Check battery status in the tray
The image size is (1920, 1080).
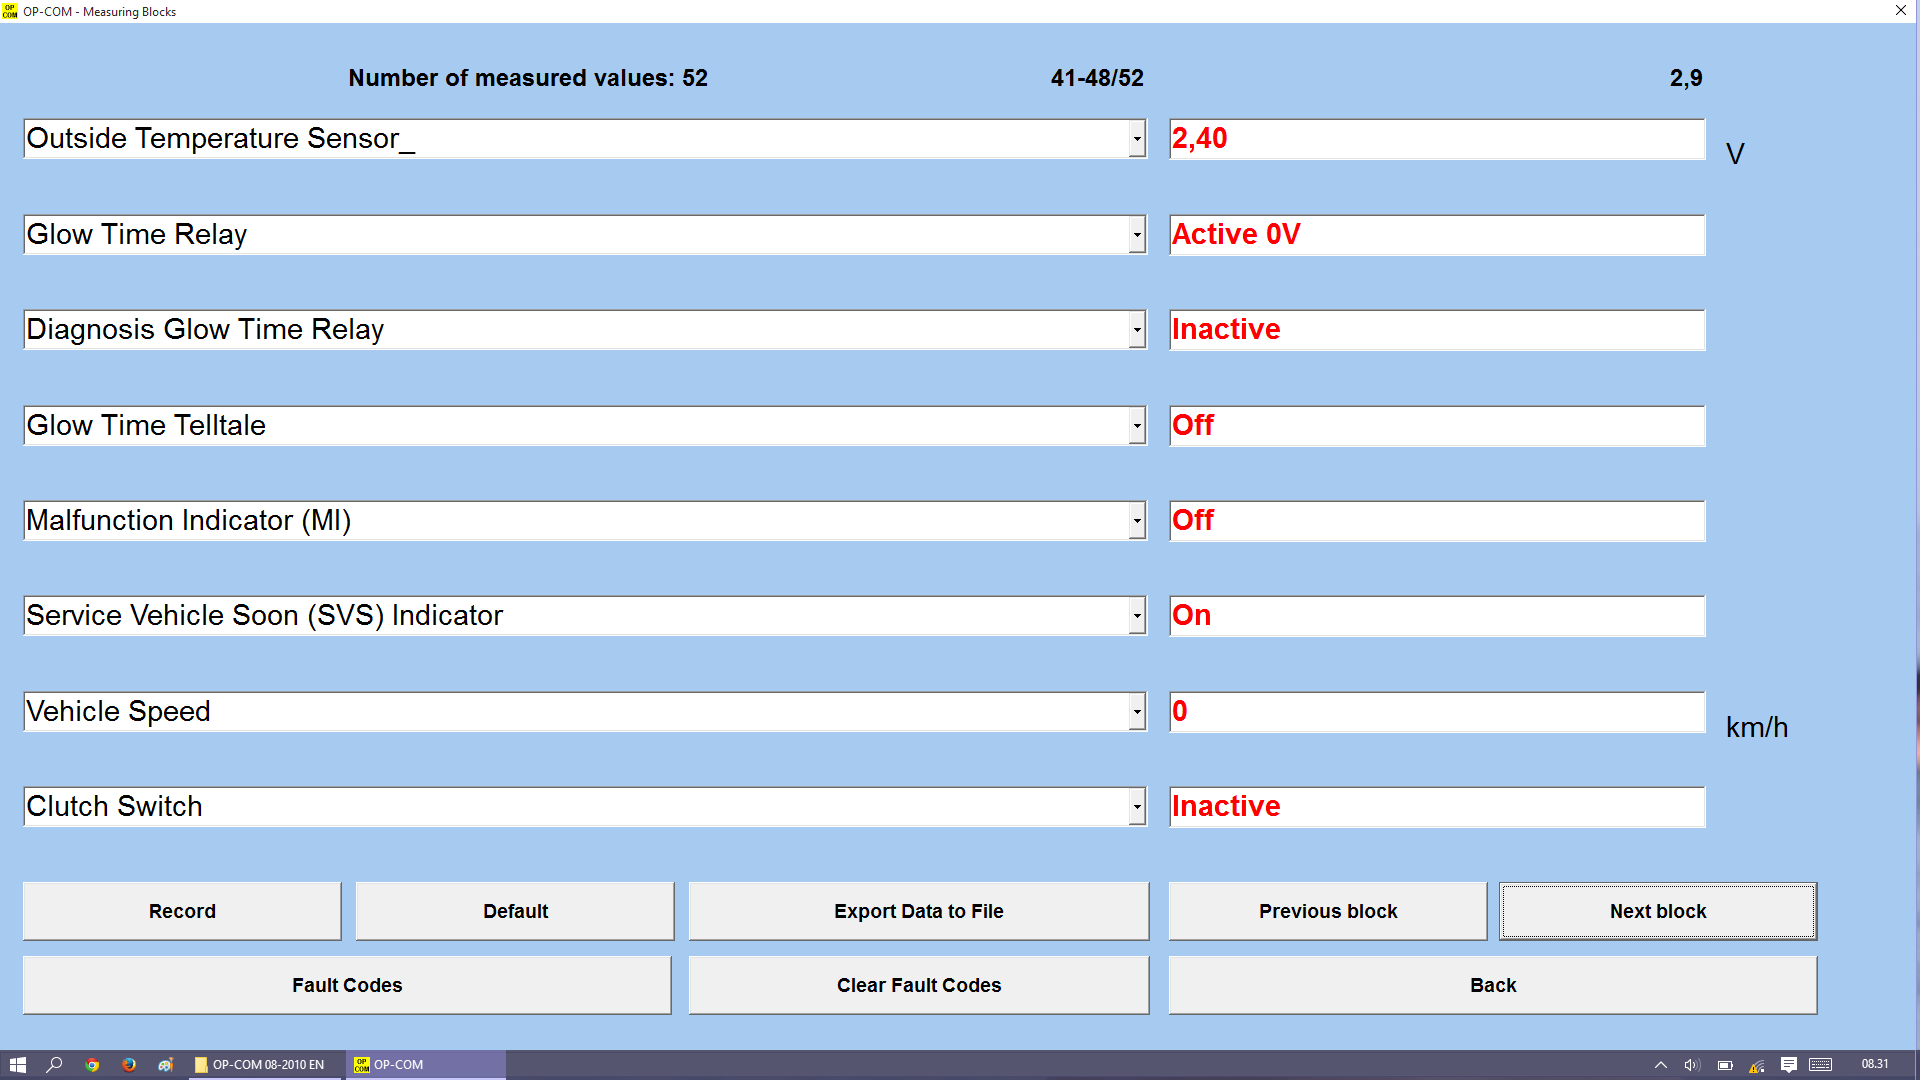pos(1725,1065)
